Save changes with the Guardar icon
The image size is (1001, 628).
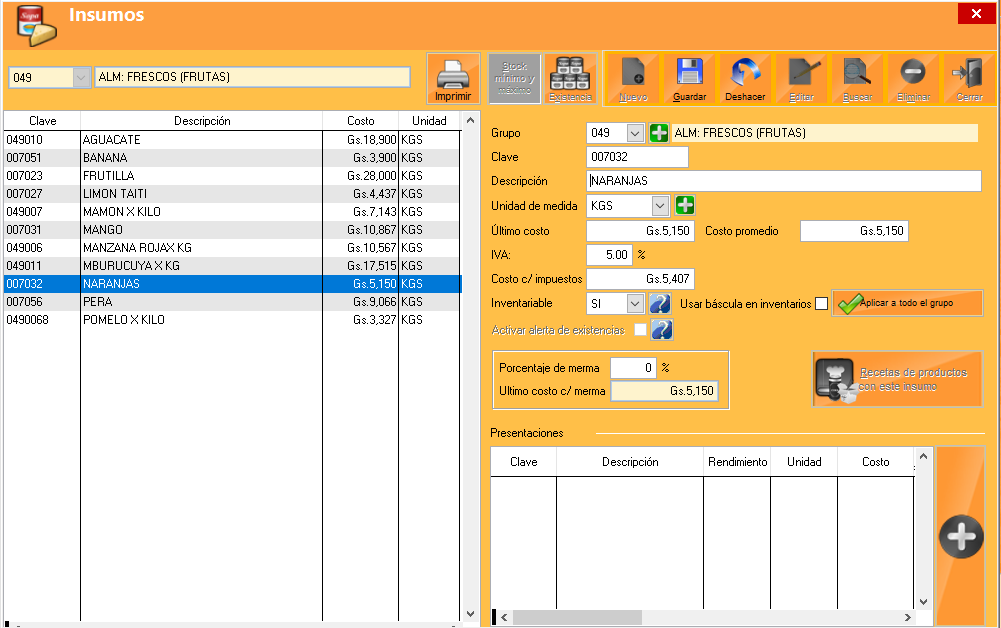[x=689, y=78]
